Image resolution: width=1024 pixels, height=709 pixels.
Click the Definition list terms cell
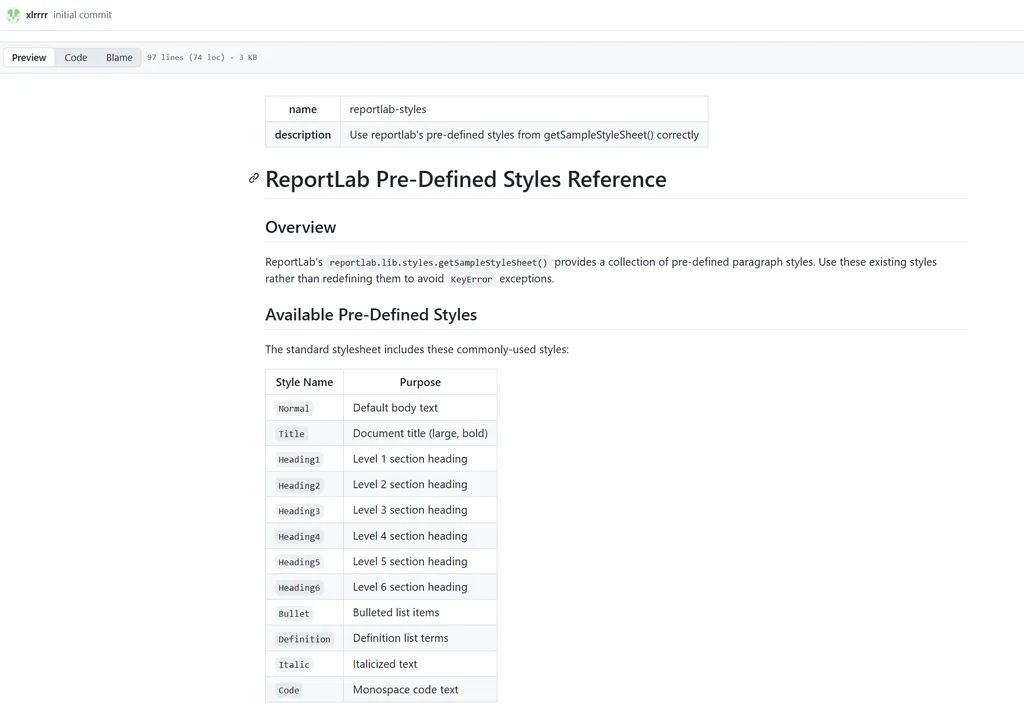point(420,638)
